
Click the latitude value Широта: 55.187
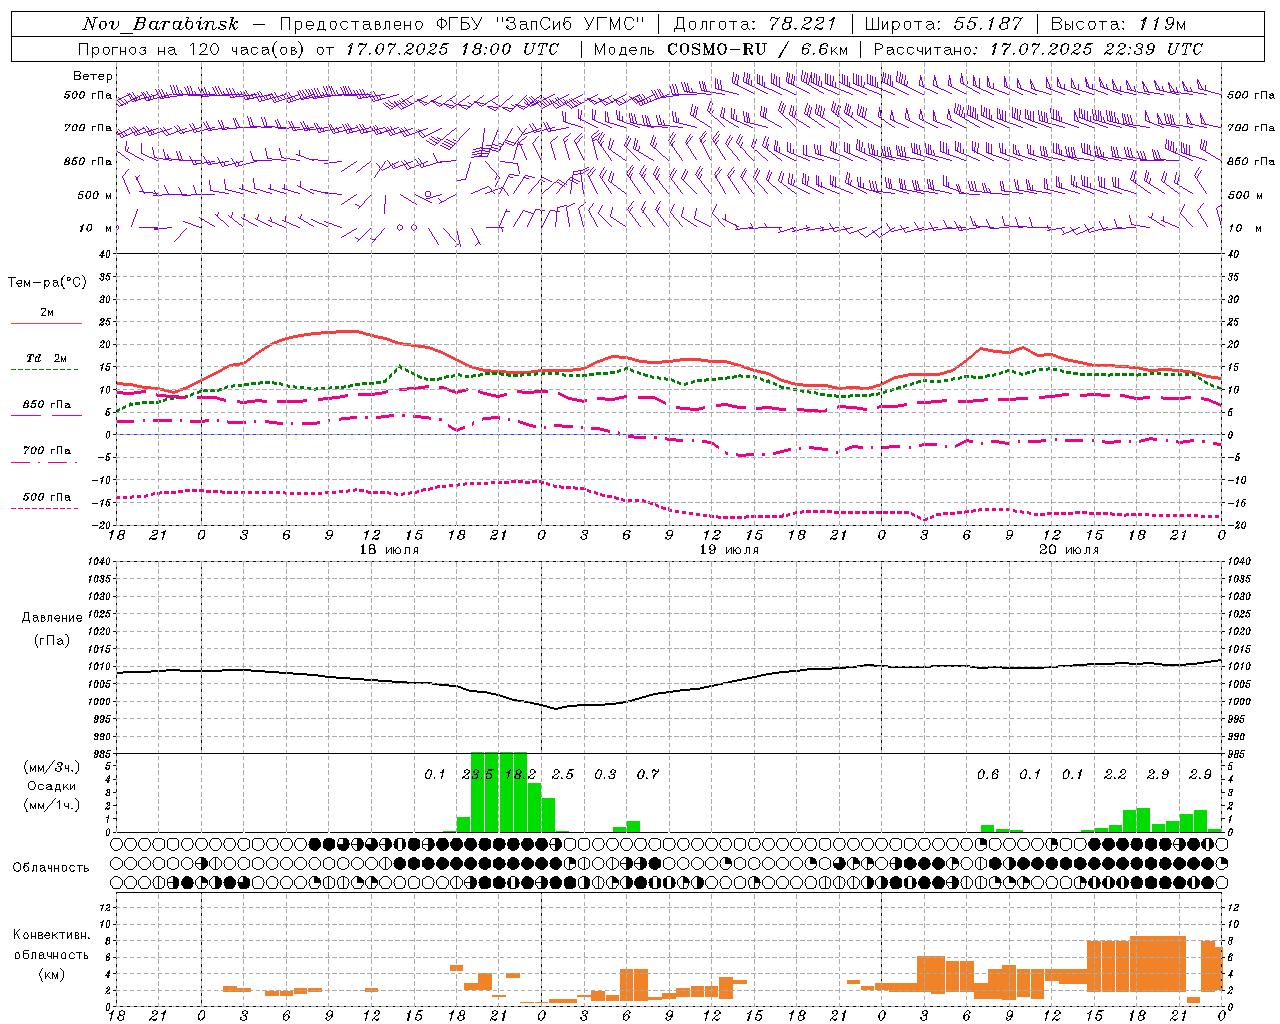point(943,24)
